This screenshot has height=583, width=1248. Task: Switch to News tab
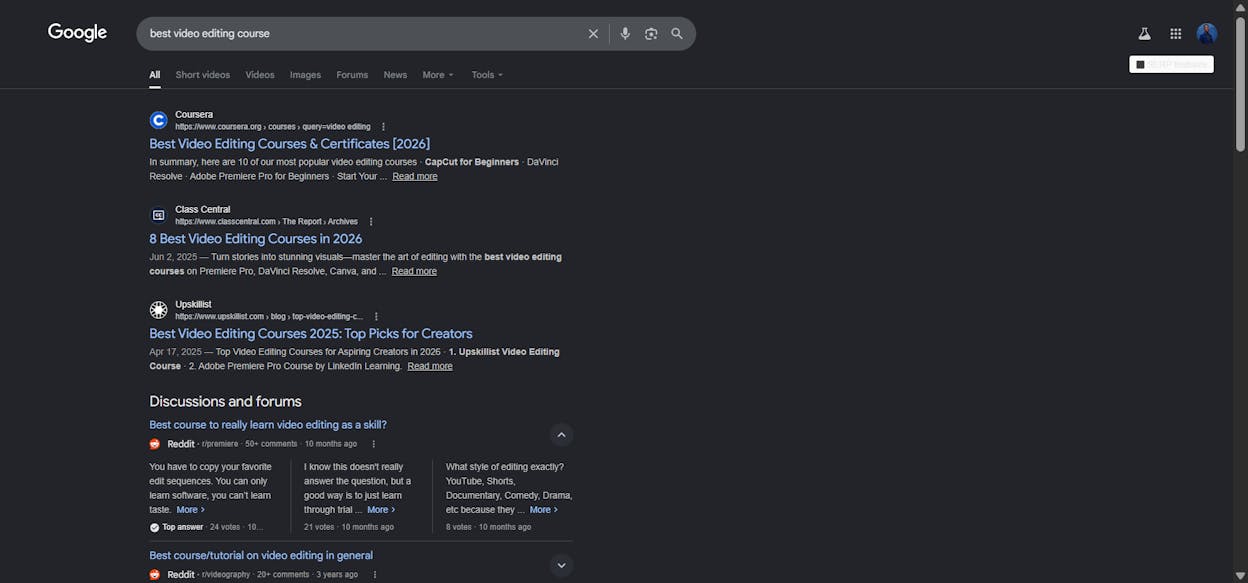click(395, 75)
